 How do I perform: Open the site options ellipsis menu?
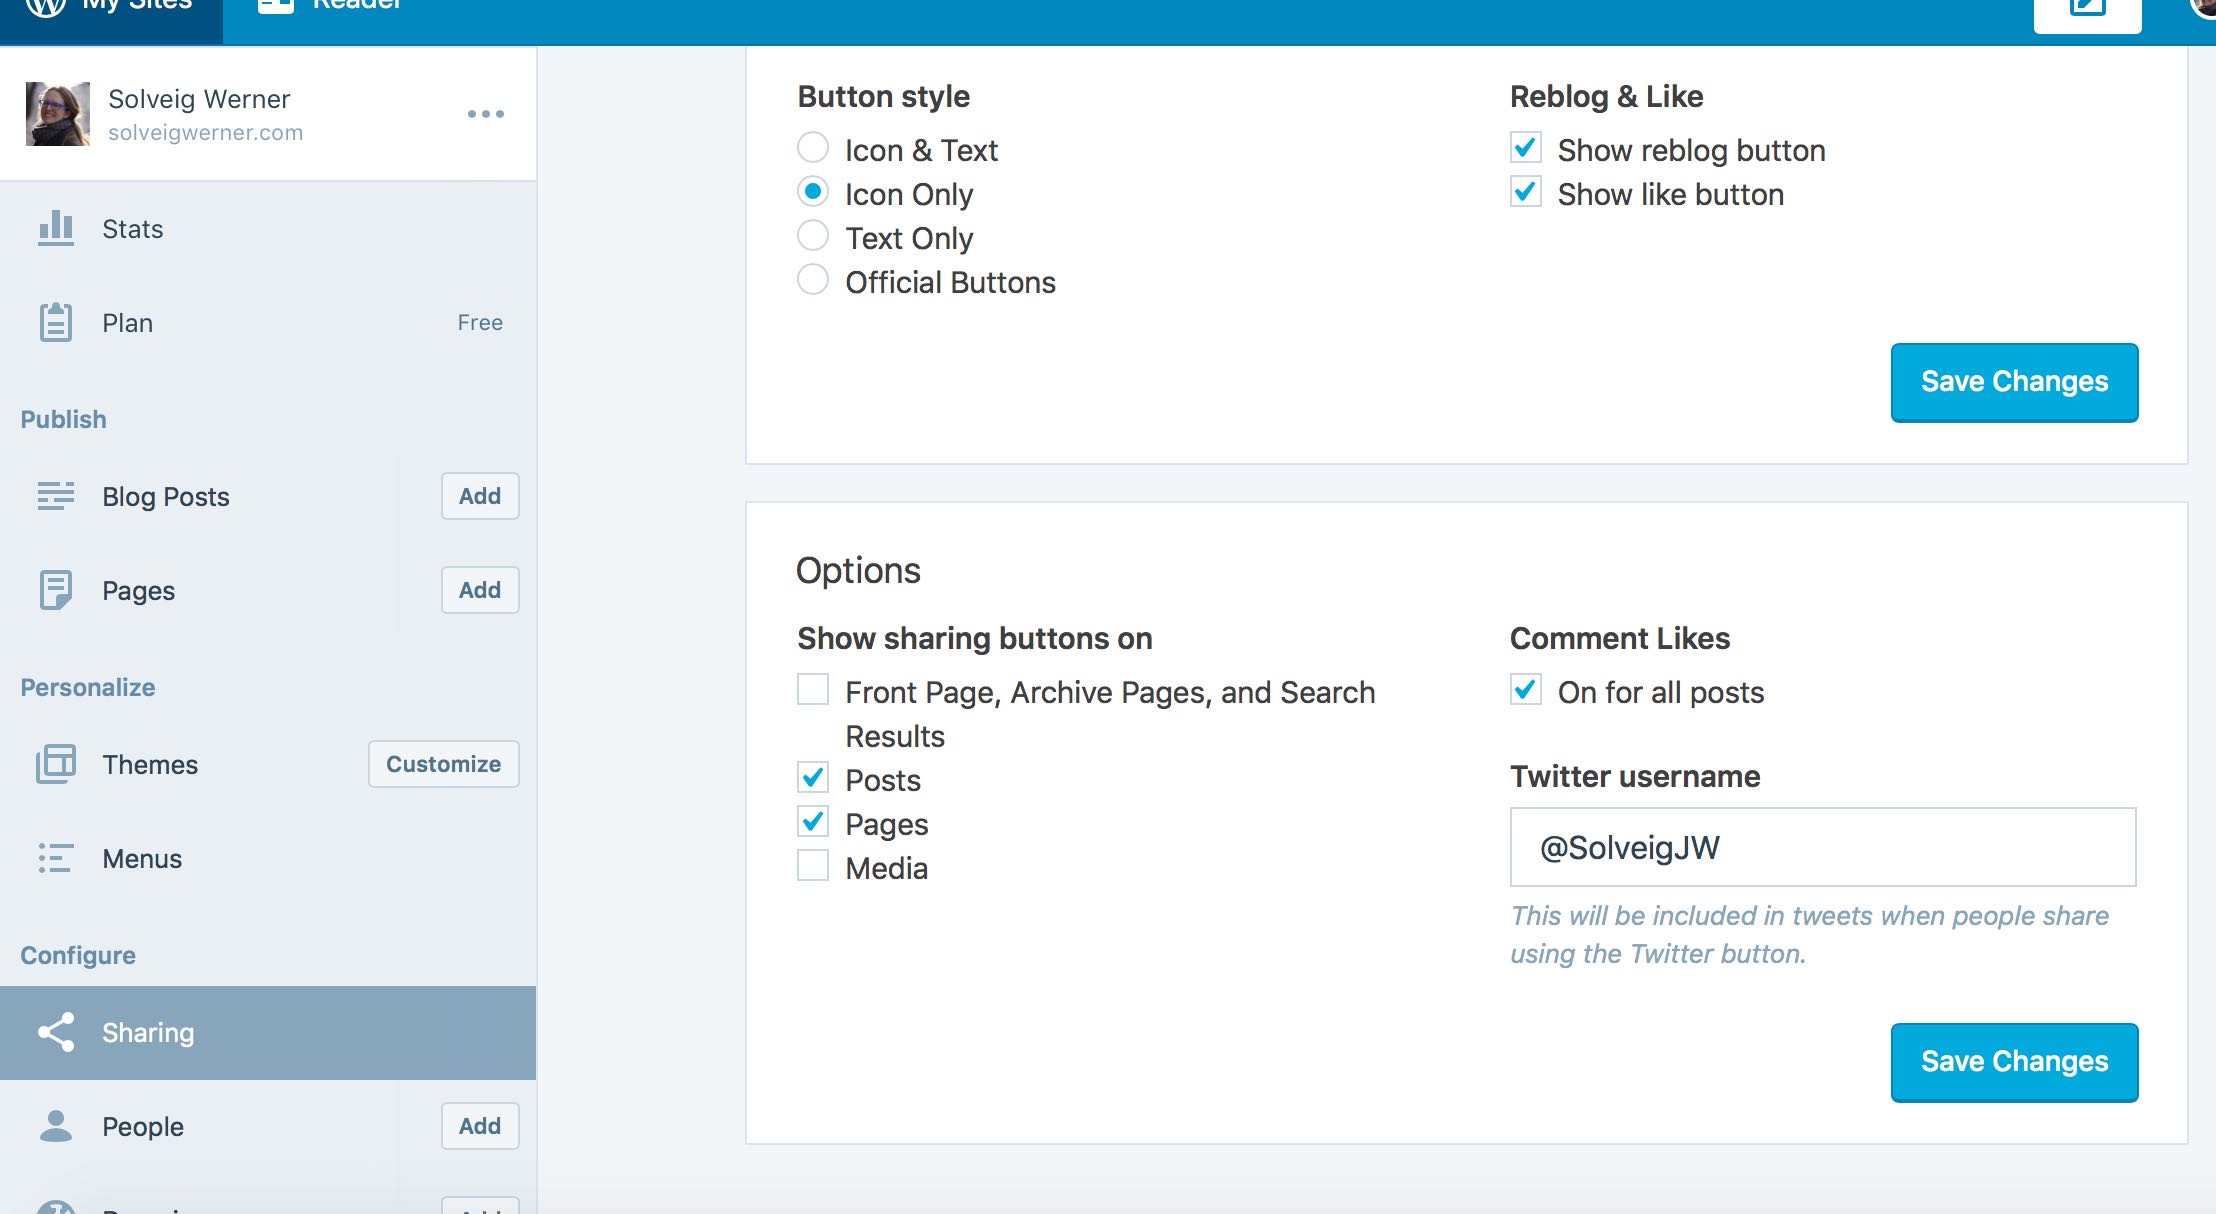click(486, 113)
